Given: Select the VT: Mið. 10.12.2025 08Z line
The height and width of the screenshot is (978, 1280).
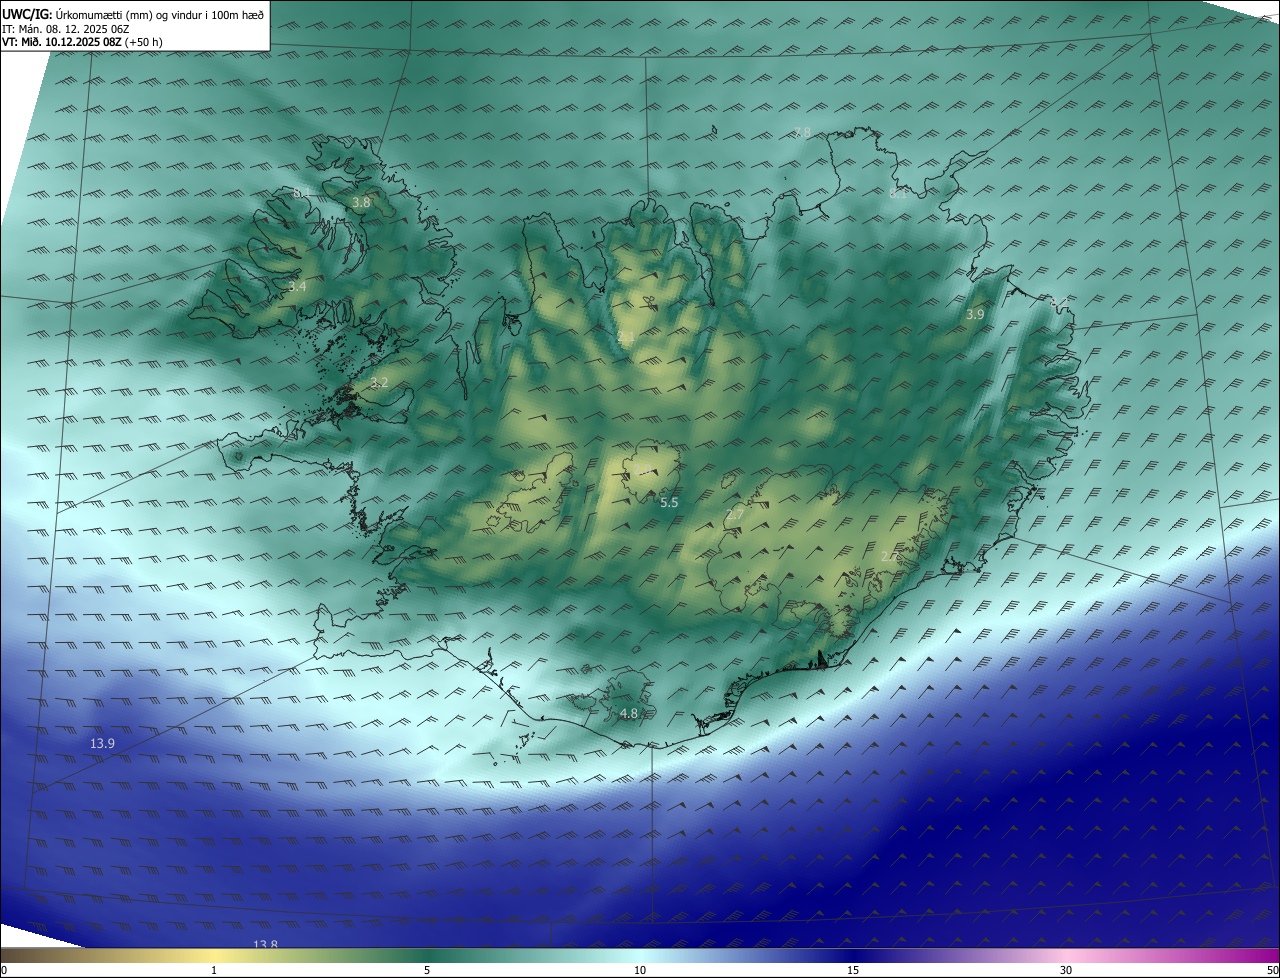Looking at the screenshot, I should (x=82, y=42).
